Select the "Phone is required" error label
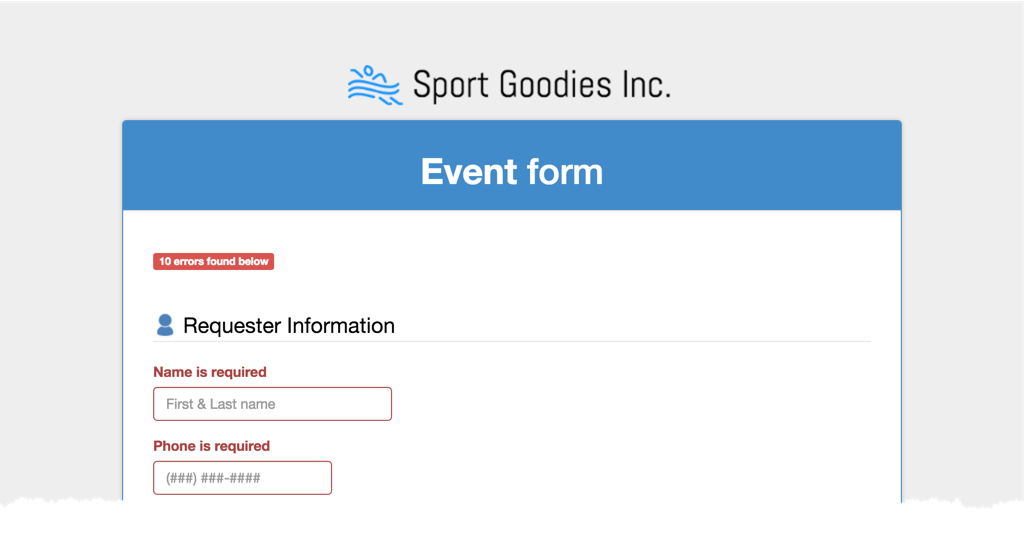The height and width of the screenshot is (533, 1025). point(212,446)
